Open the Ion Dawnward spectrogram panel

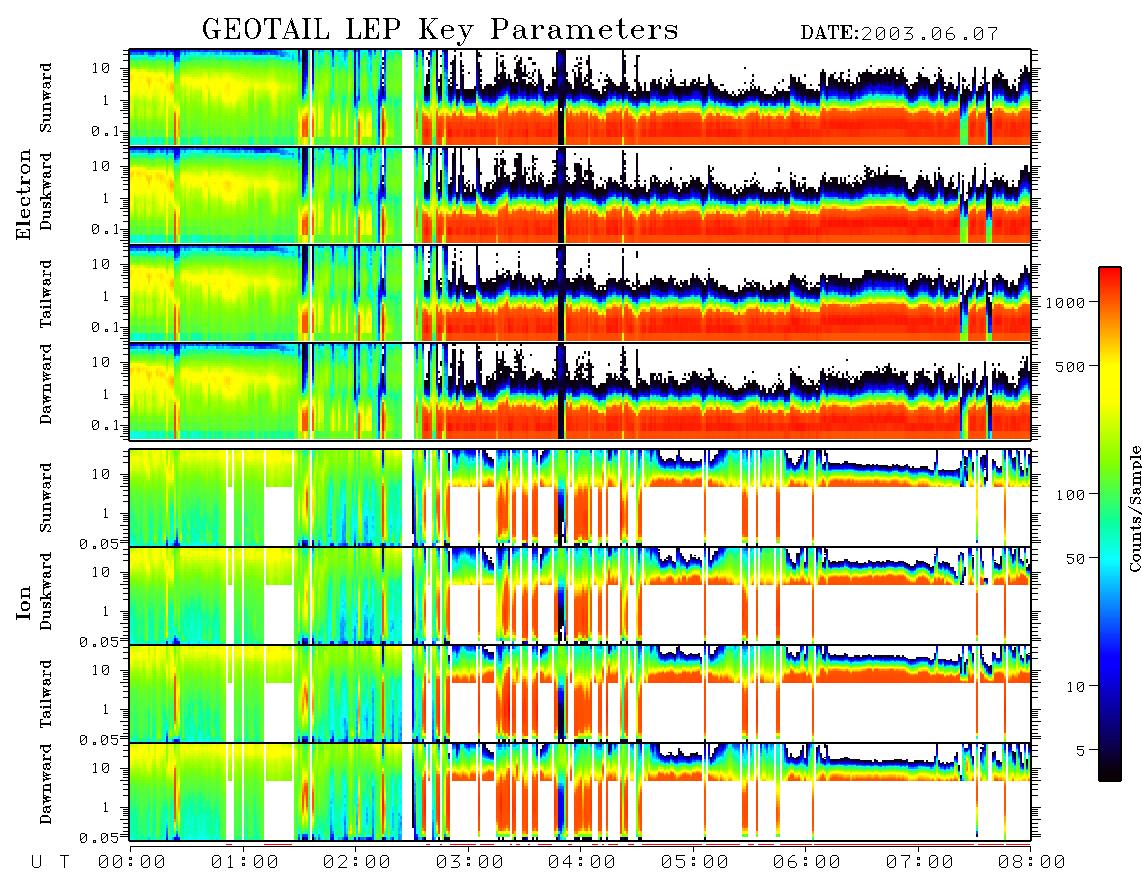point(580,792)
